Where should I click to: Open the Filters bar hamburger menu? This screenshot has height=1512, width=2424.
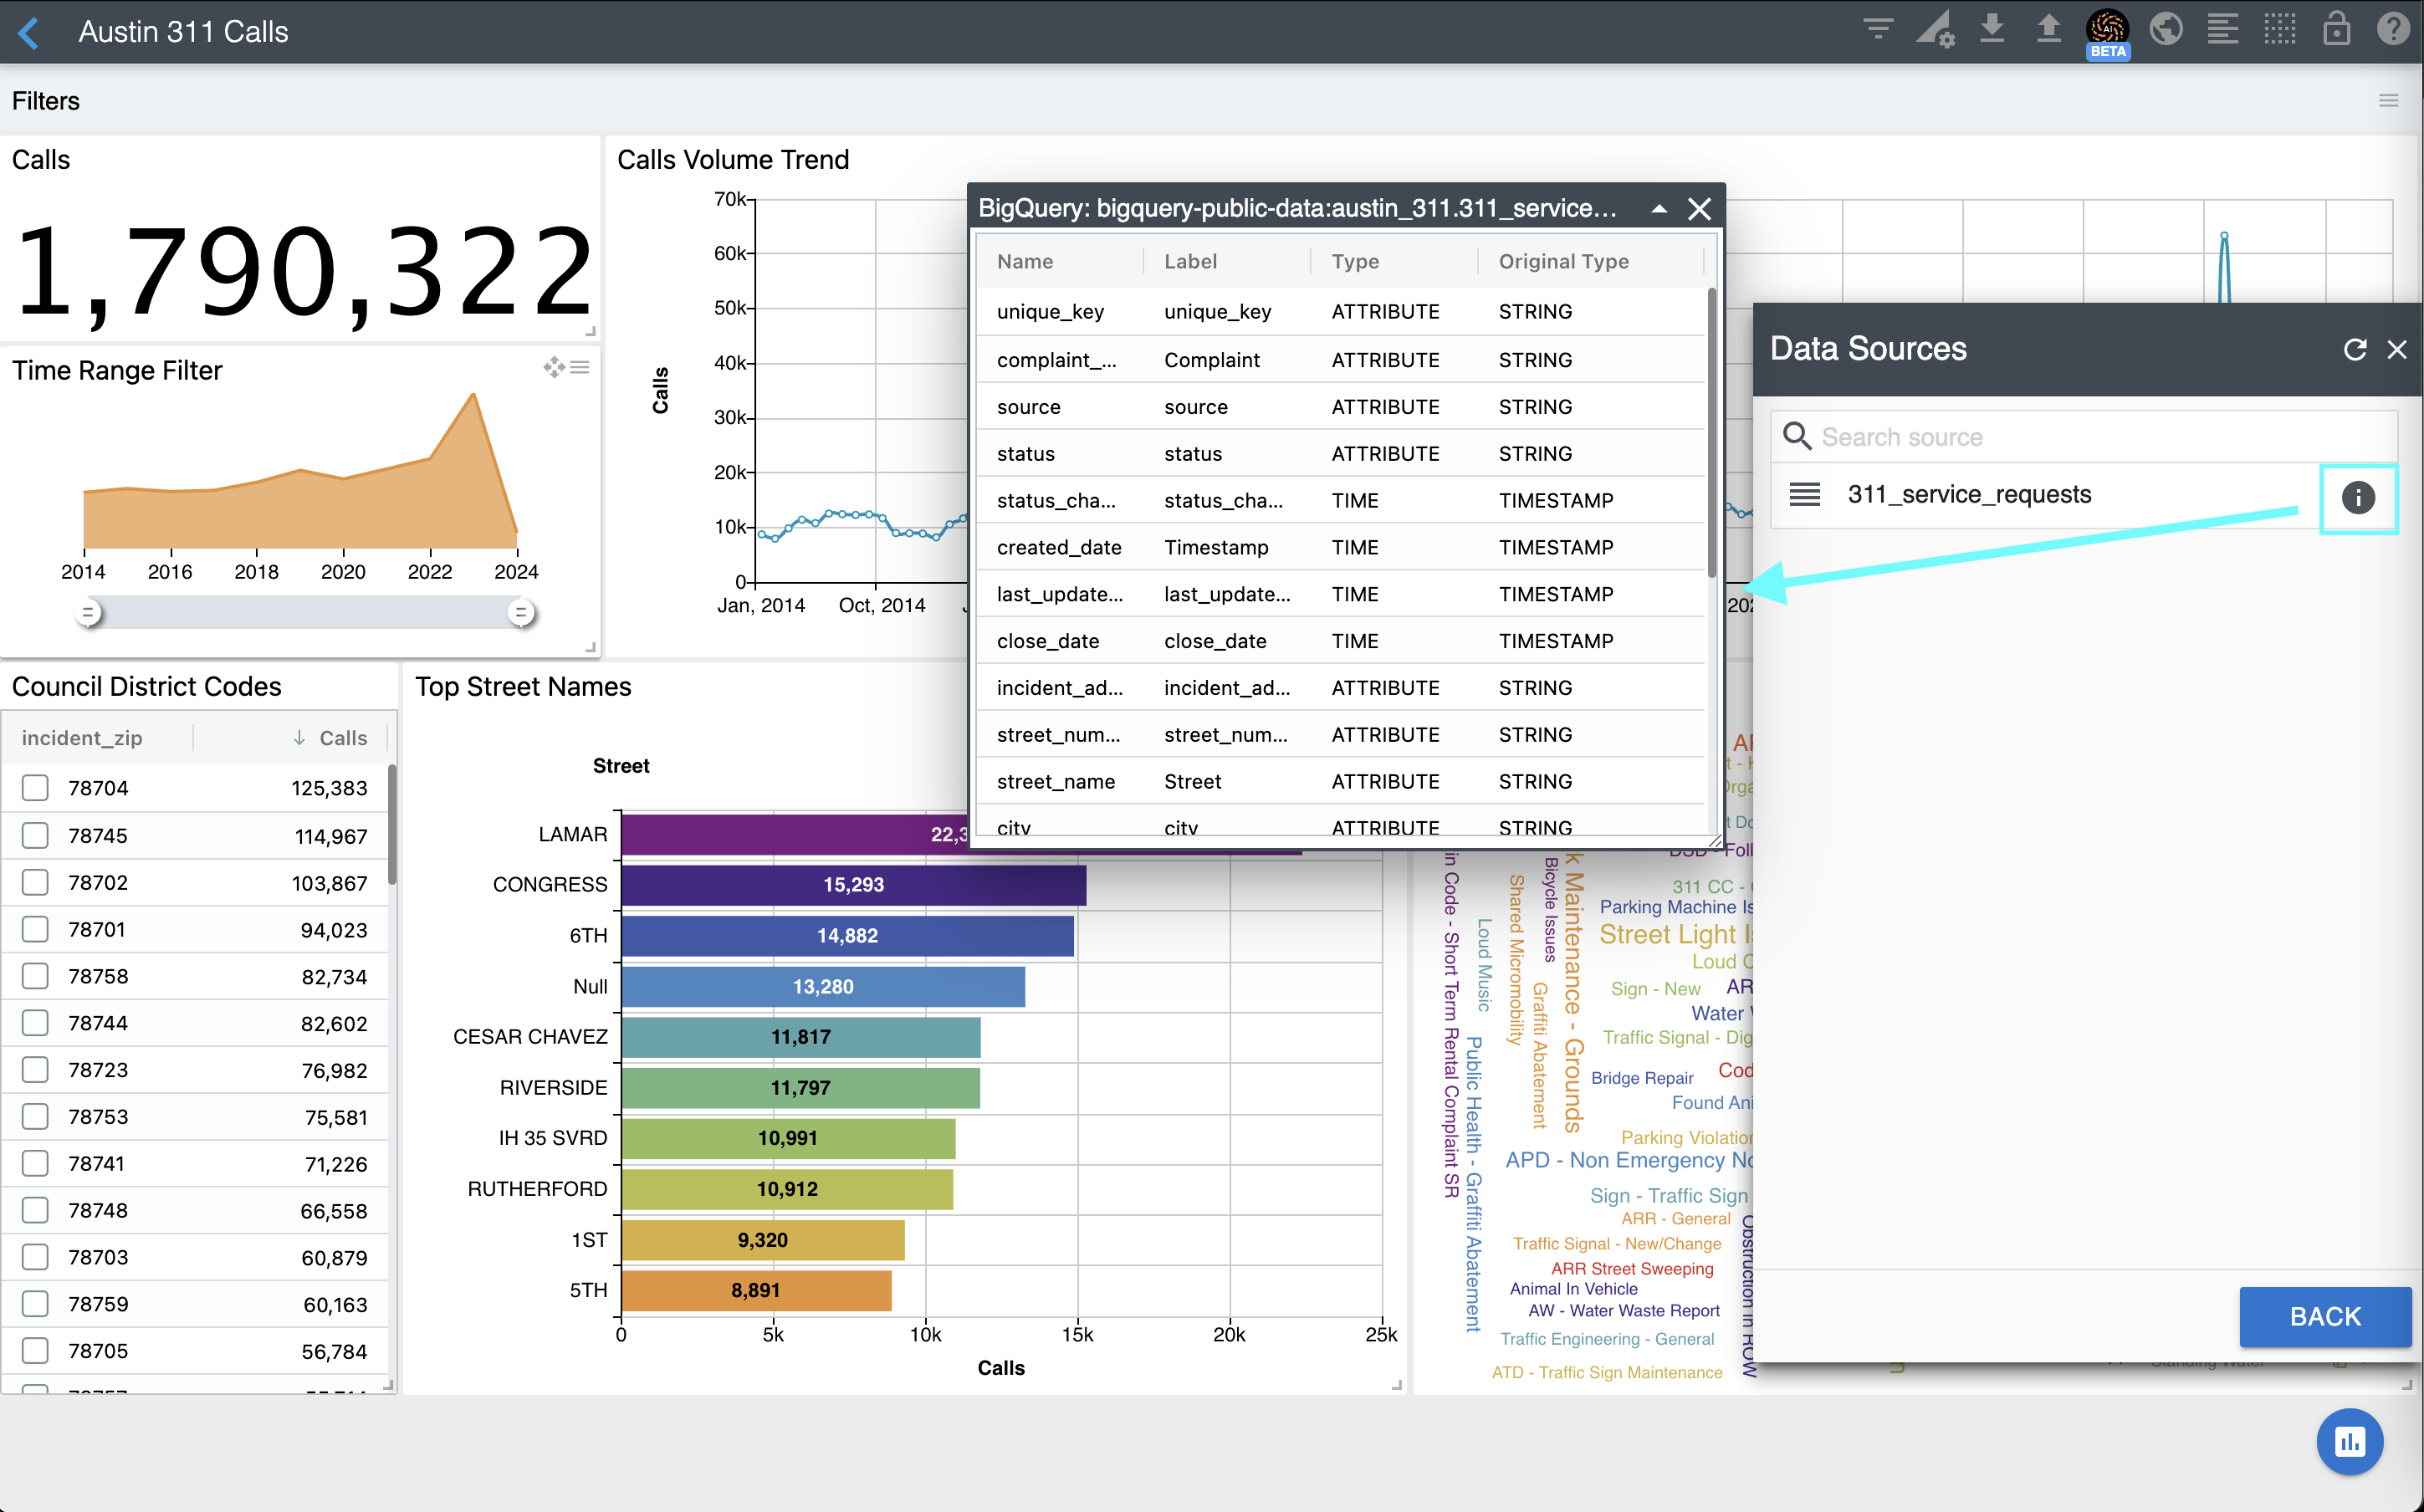[x=2388, y=100]
